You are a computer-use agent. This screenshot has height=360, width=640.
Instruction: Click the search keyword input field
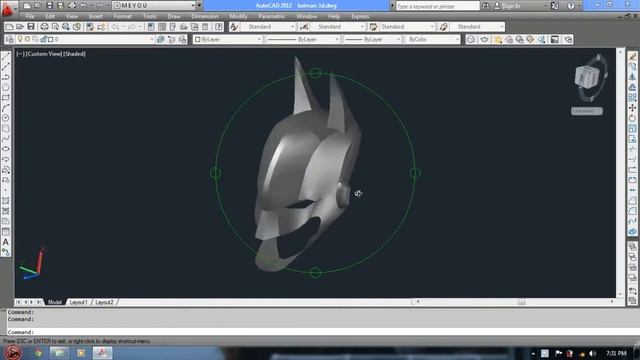(x=438, y=6)
